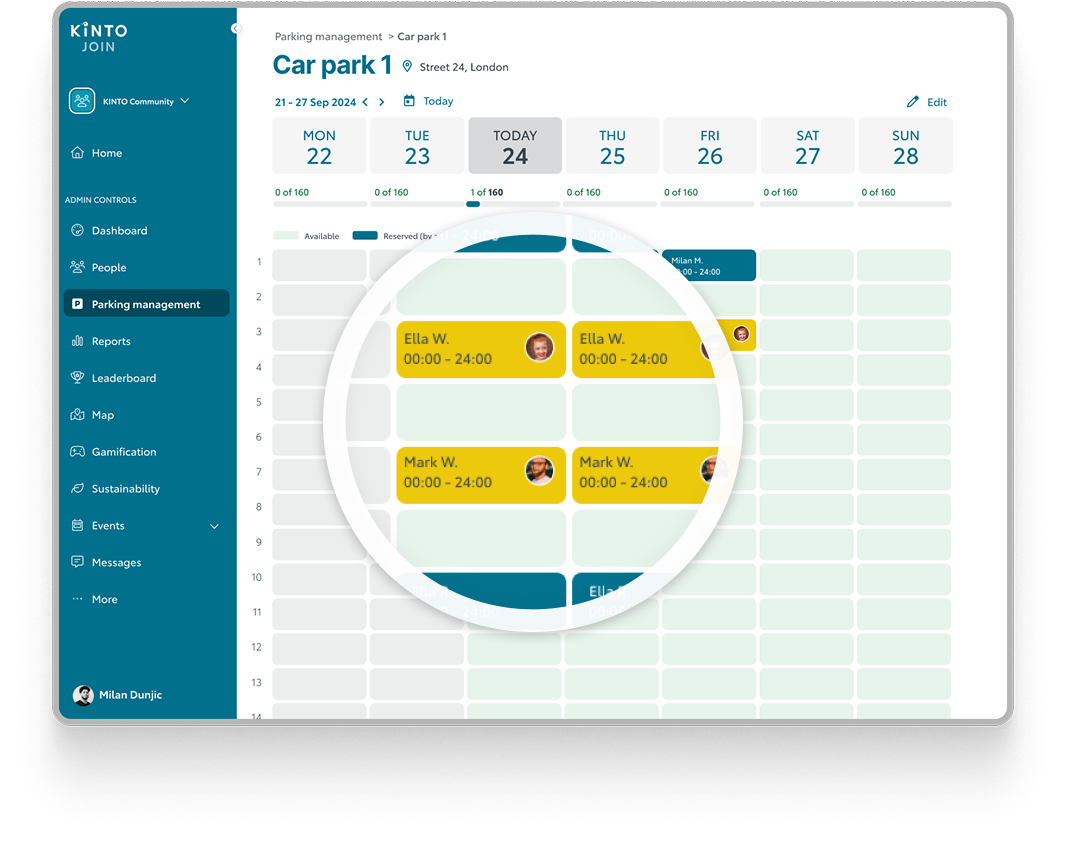
Task: Click the People icon in sidebar
Action: [77, 267]
